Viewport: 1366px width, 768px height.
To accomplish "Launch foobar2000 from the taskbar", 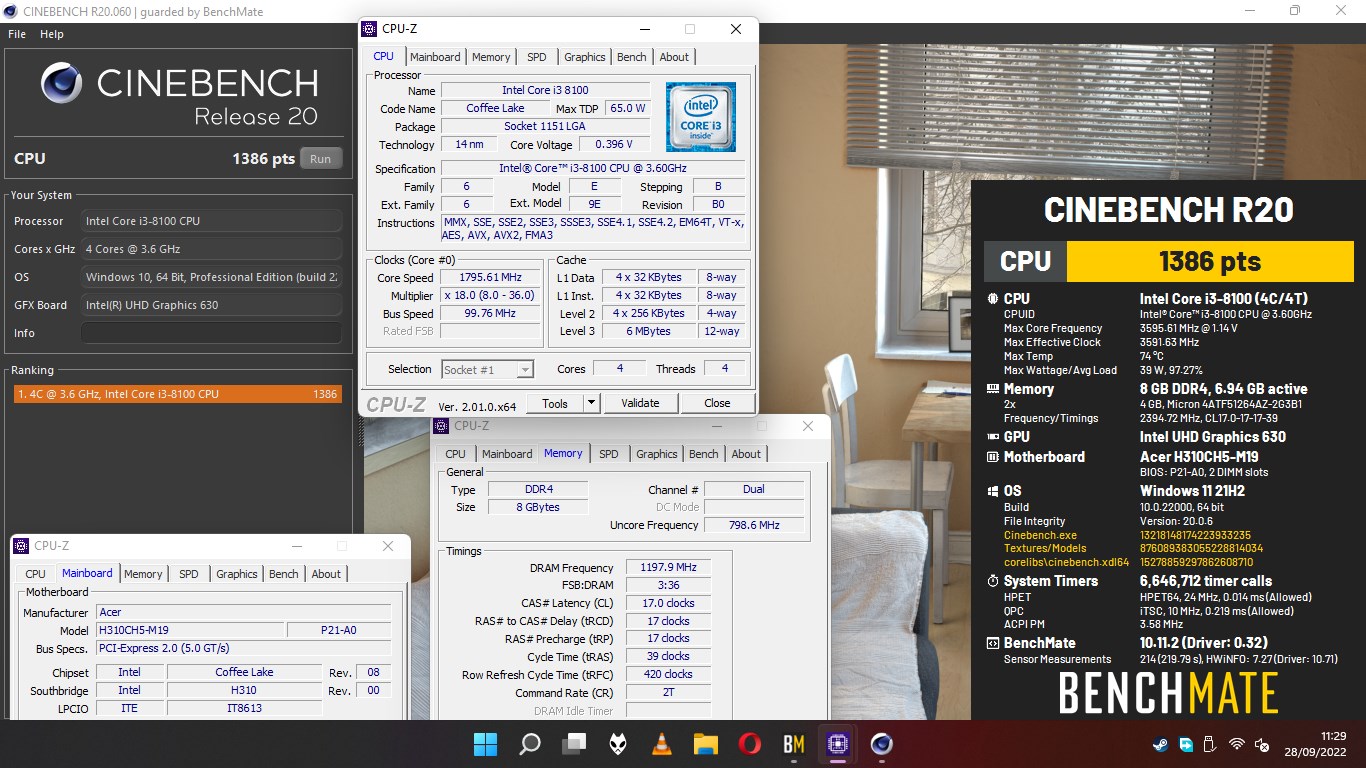I will (x=618, y=744).
